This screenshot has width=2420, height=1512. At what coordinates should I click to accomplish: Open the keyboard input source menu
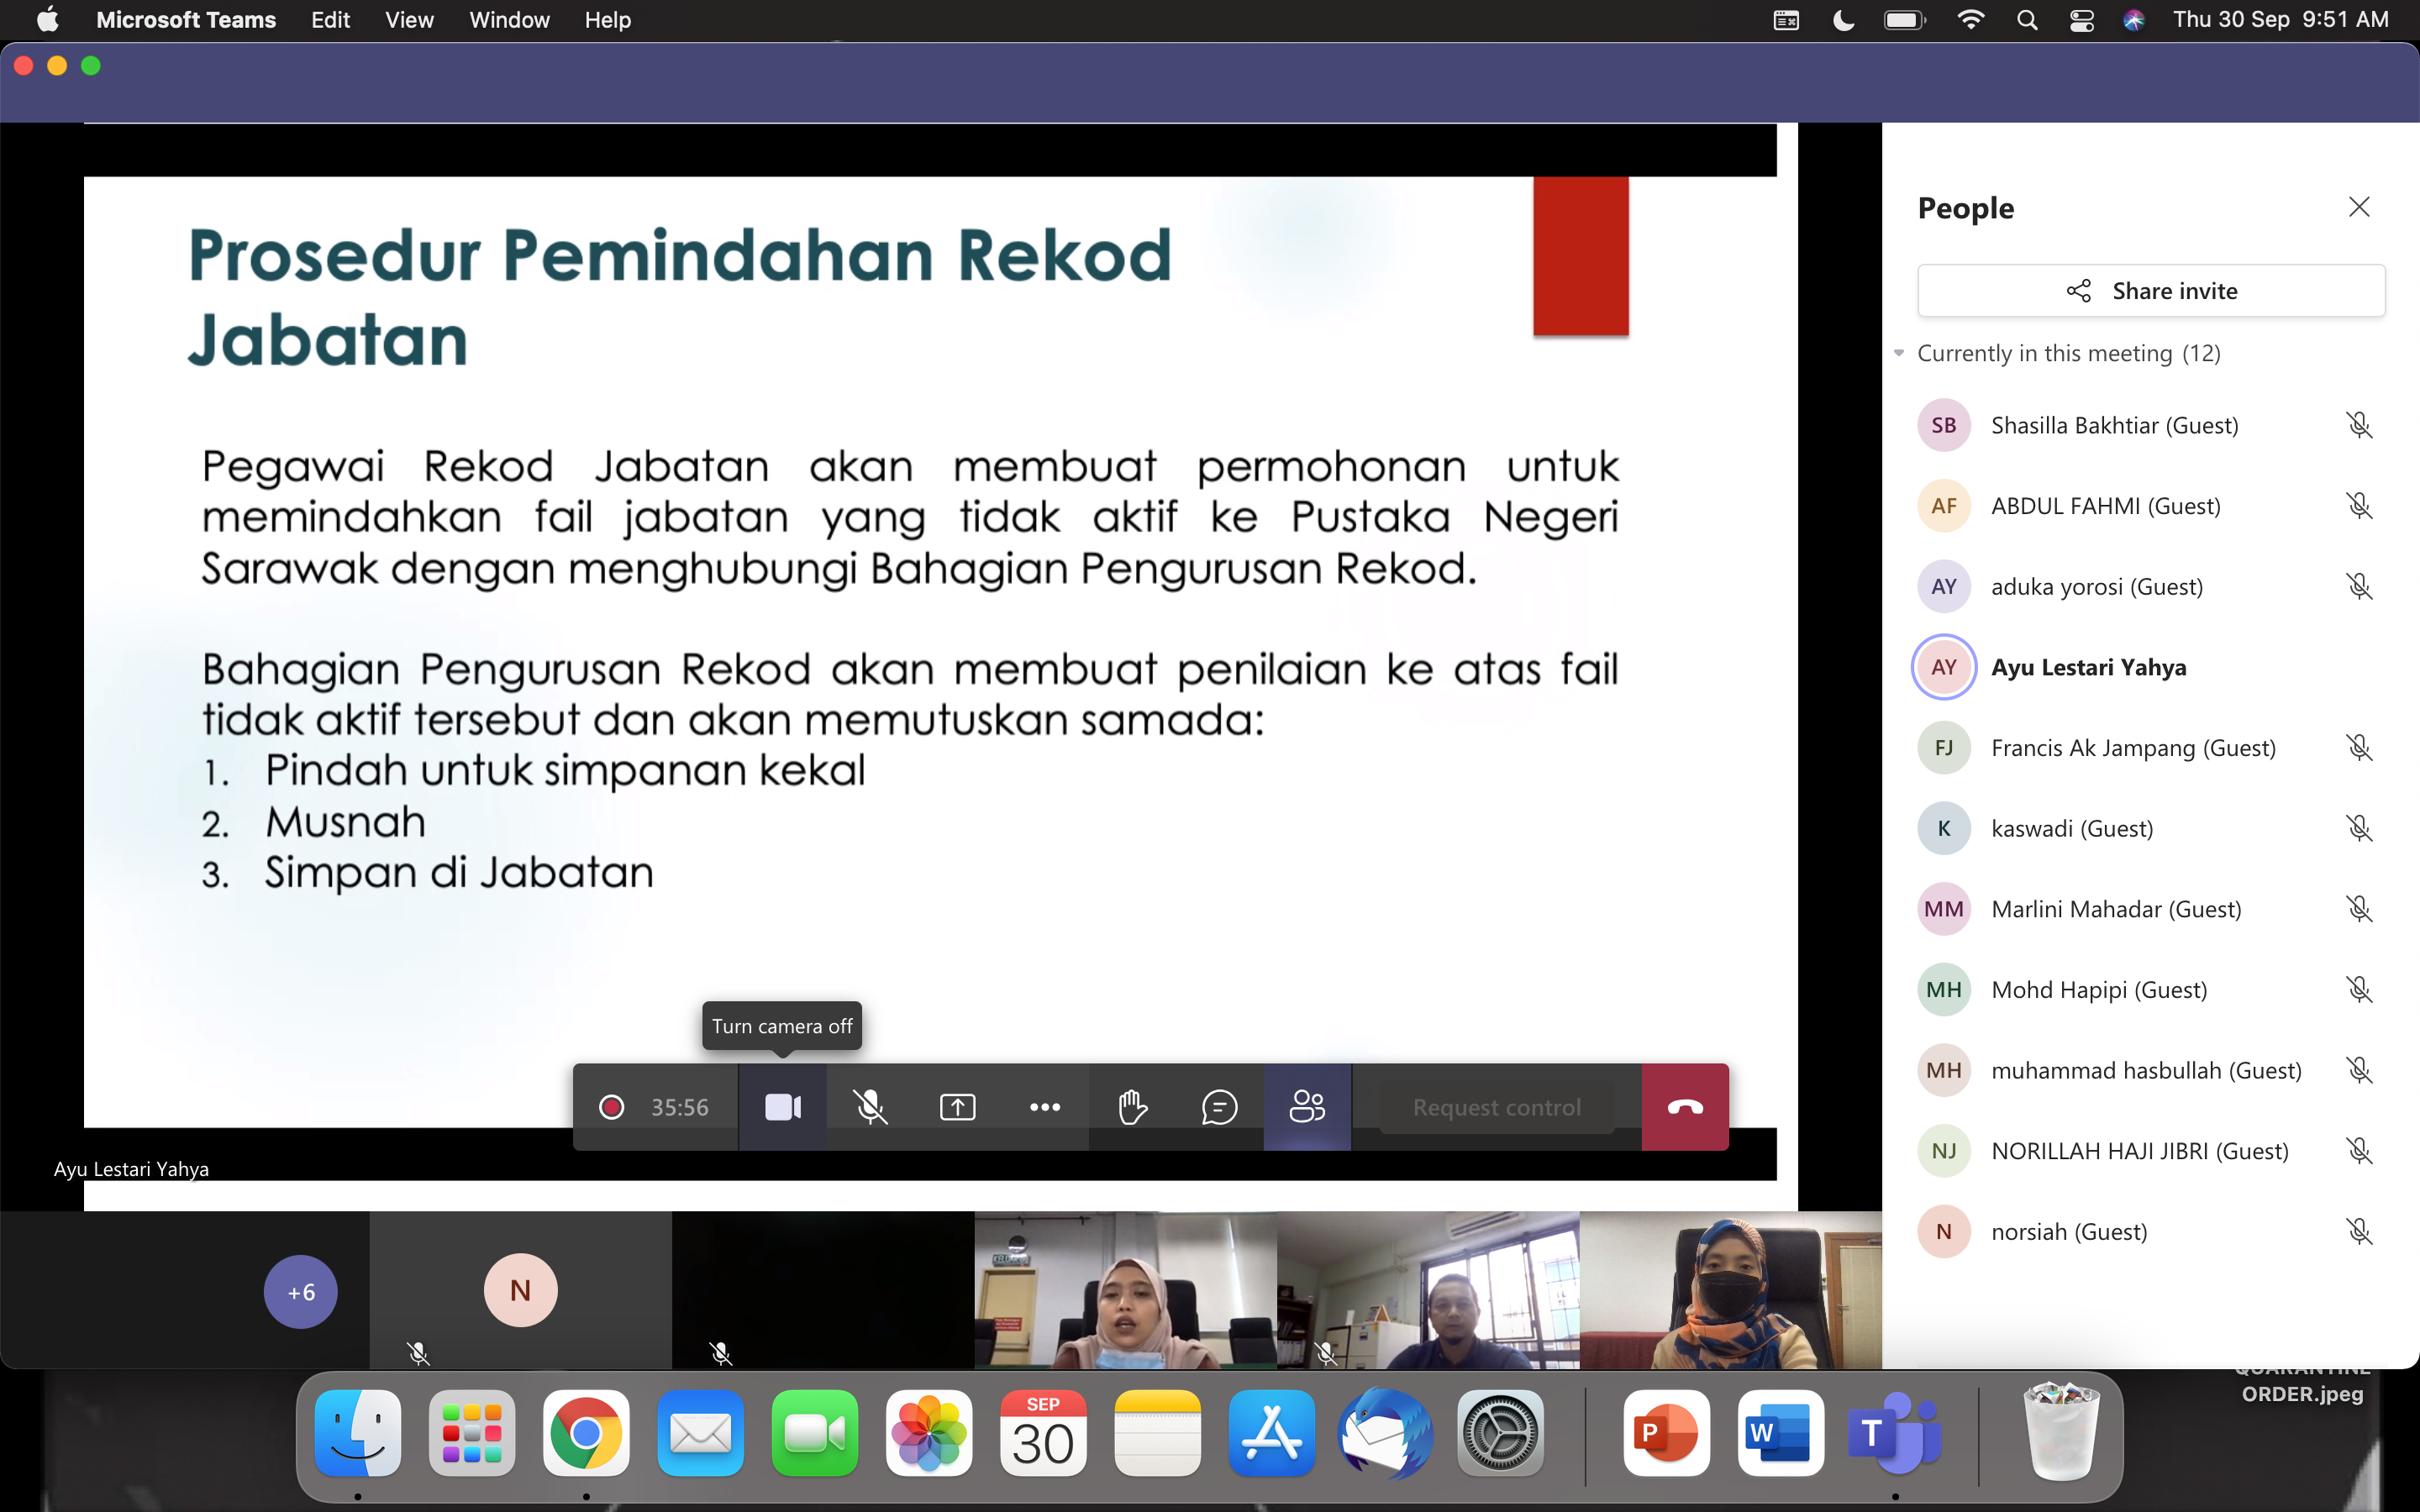(x=1786, y=20)
